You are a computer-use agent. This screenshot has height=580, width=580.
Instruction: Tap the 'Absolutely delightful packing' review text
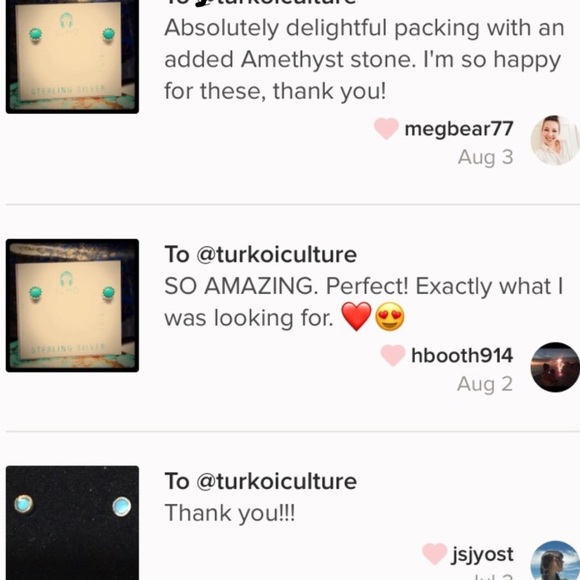(x=364, y=60)
